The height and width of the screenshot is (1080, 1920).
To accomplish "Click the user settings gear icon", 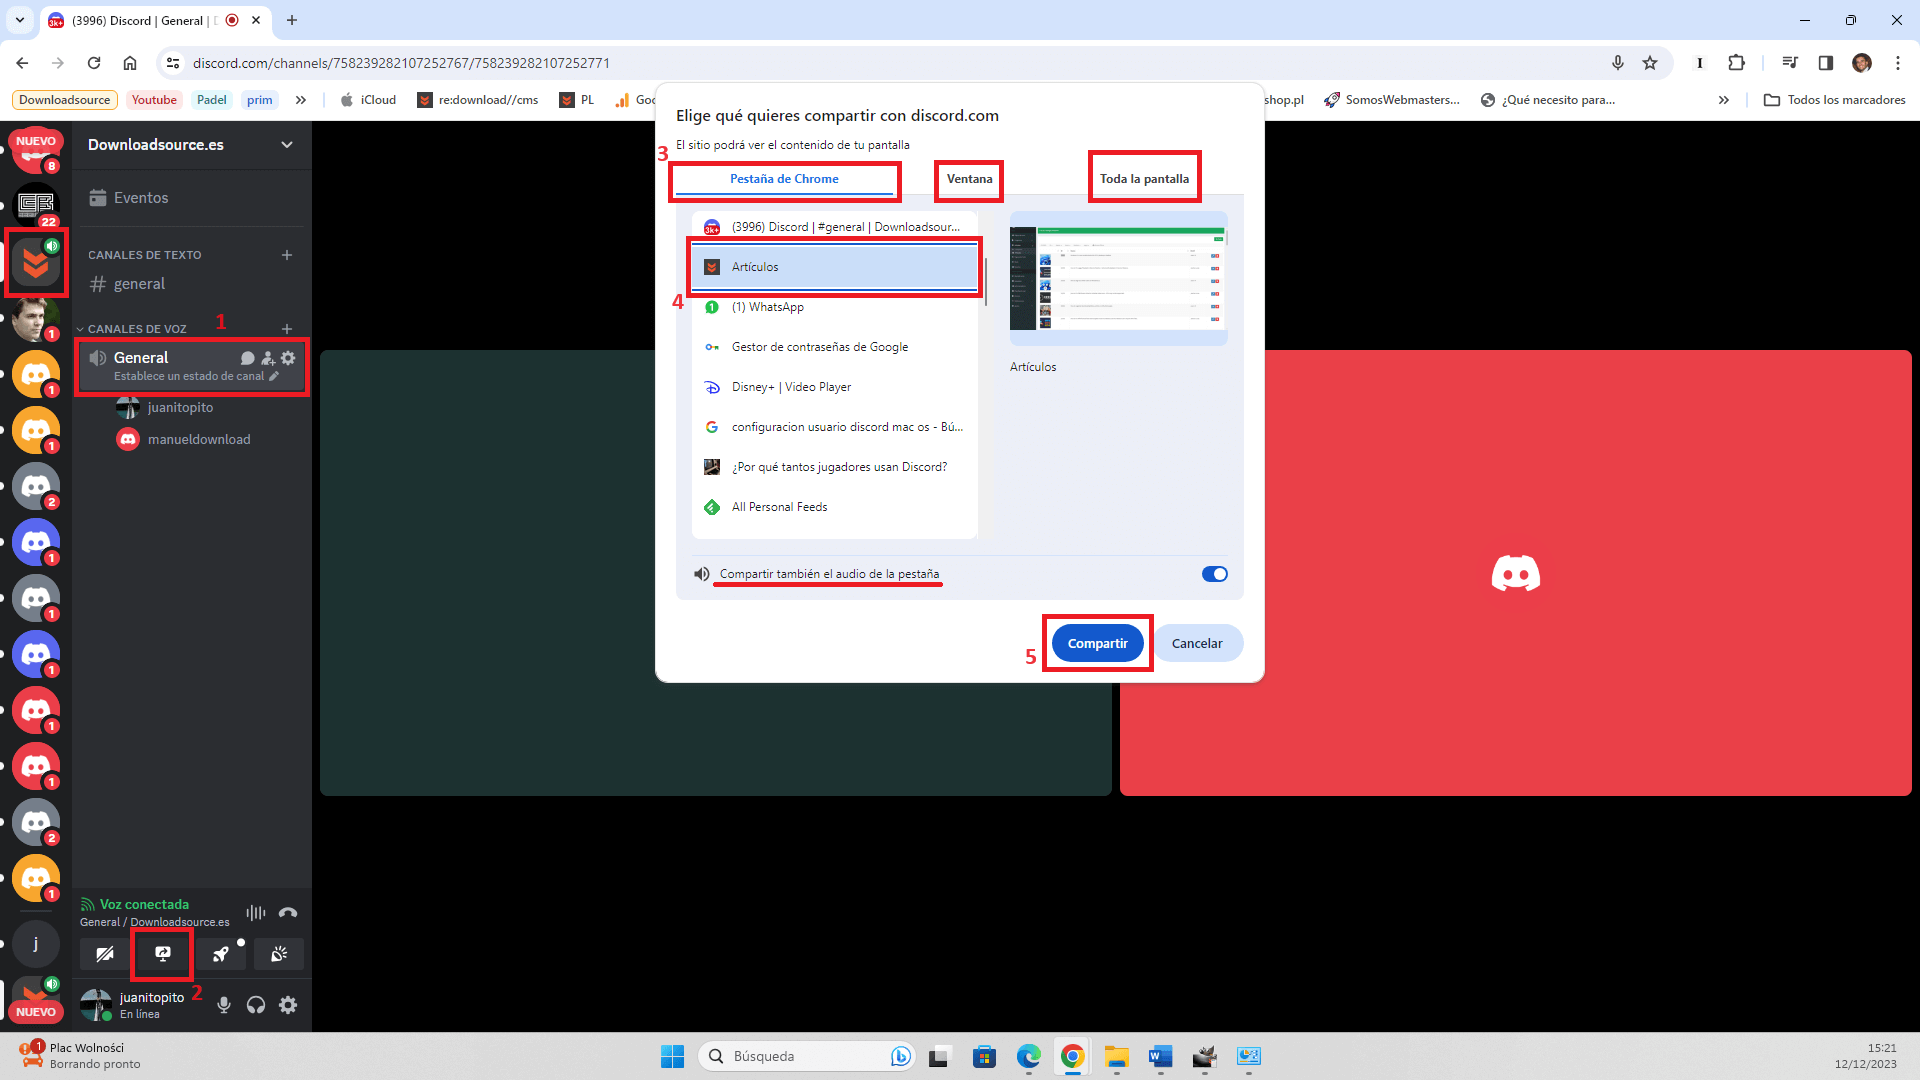I will point(289,1005).
